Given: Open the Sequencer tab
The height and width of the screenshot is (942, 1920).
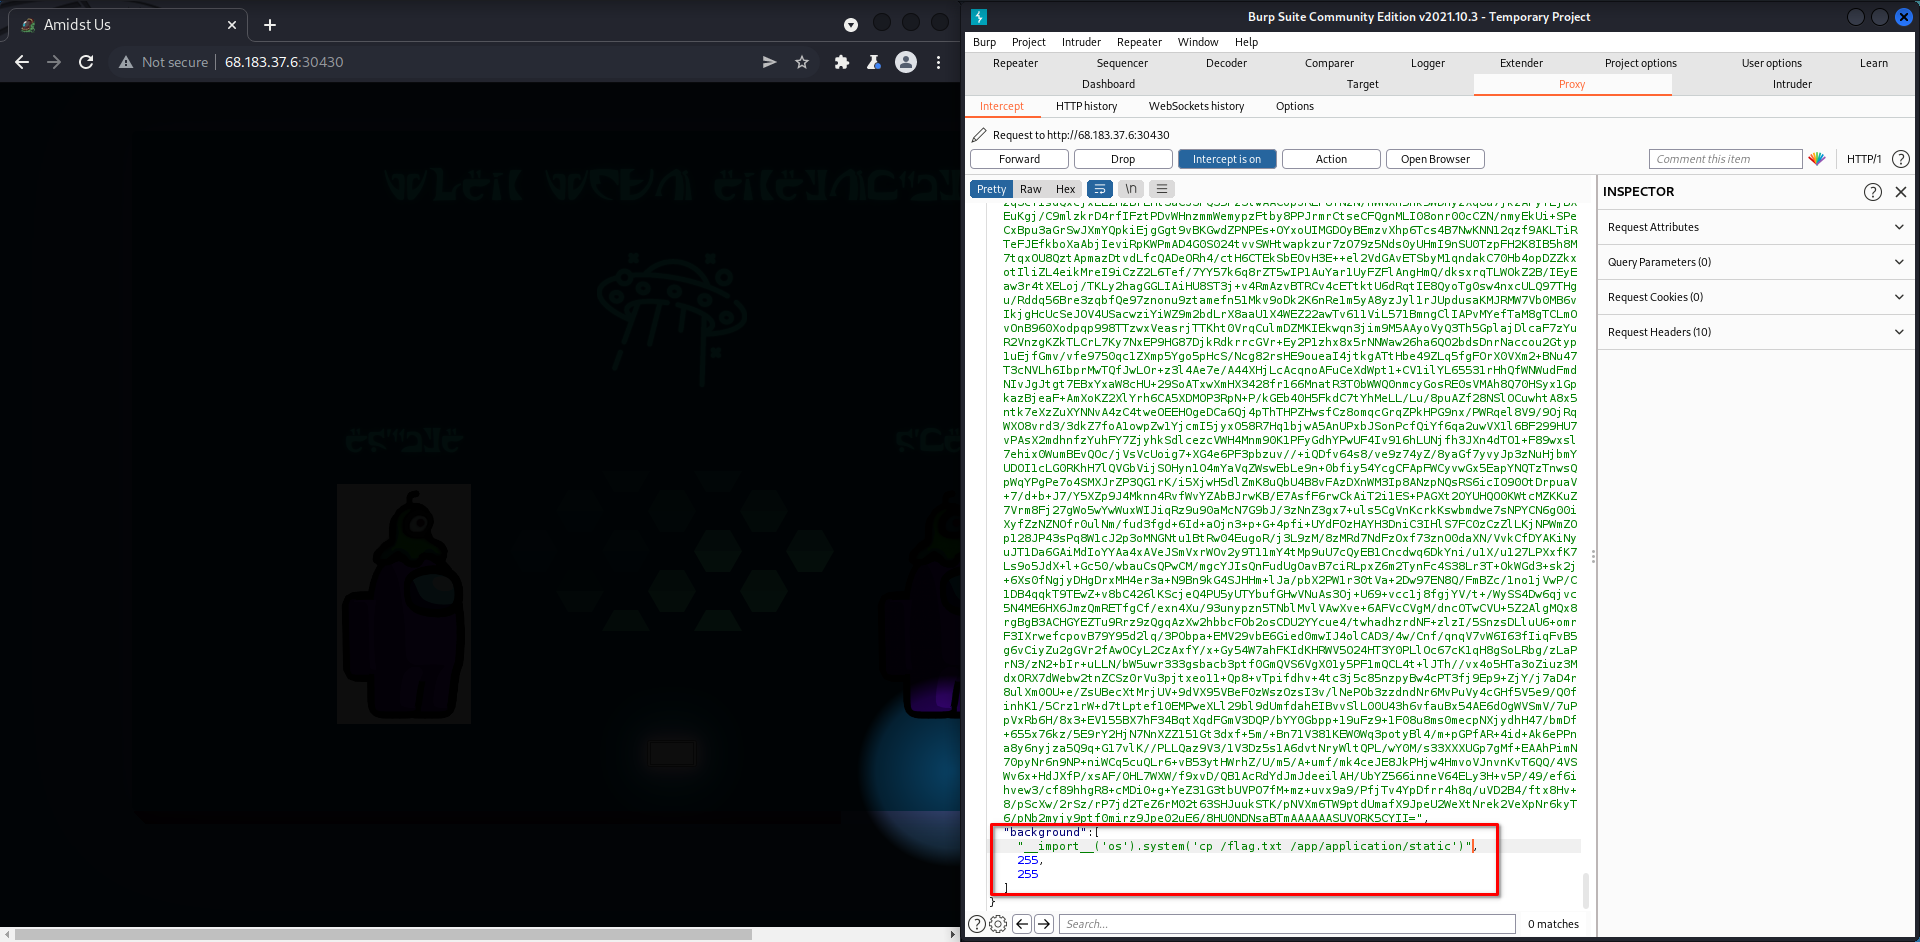Looking at the screenshot, I should click(x=1122, y=63).
